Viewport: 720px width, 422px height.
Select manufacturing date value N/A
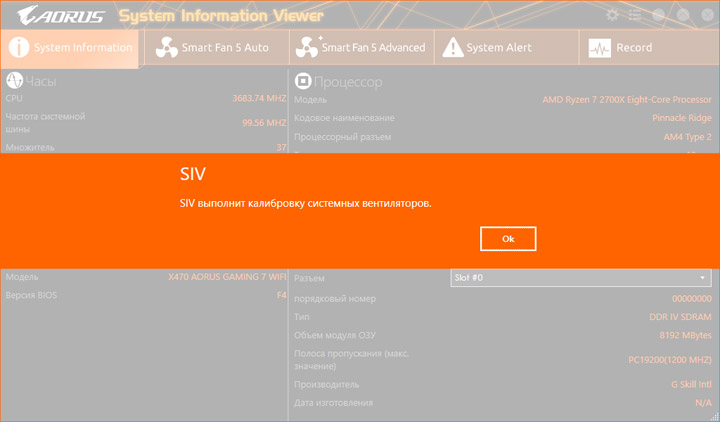pos(703,403)
